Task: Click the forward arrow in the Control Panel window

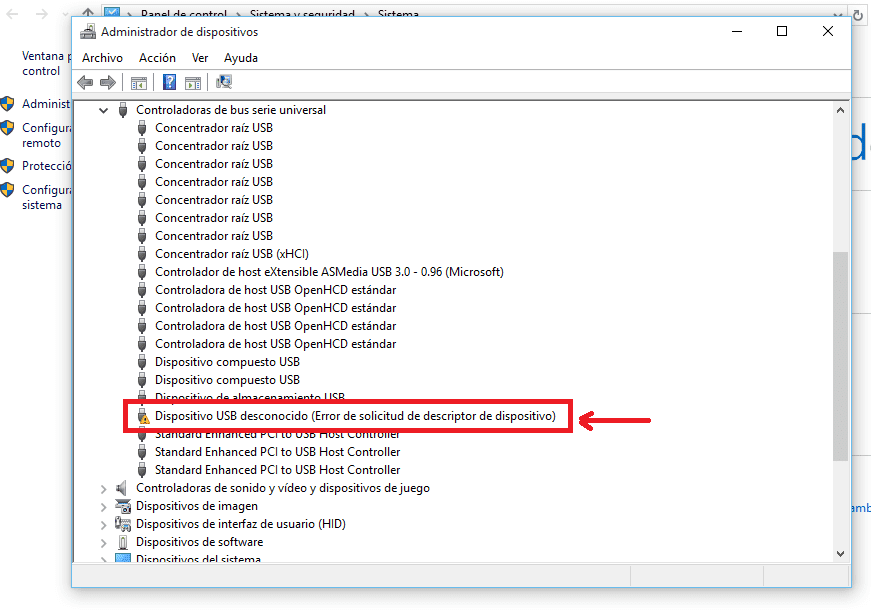Action: (42, 14)
